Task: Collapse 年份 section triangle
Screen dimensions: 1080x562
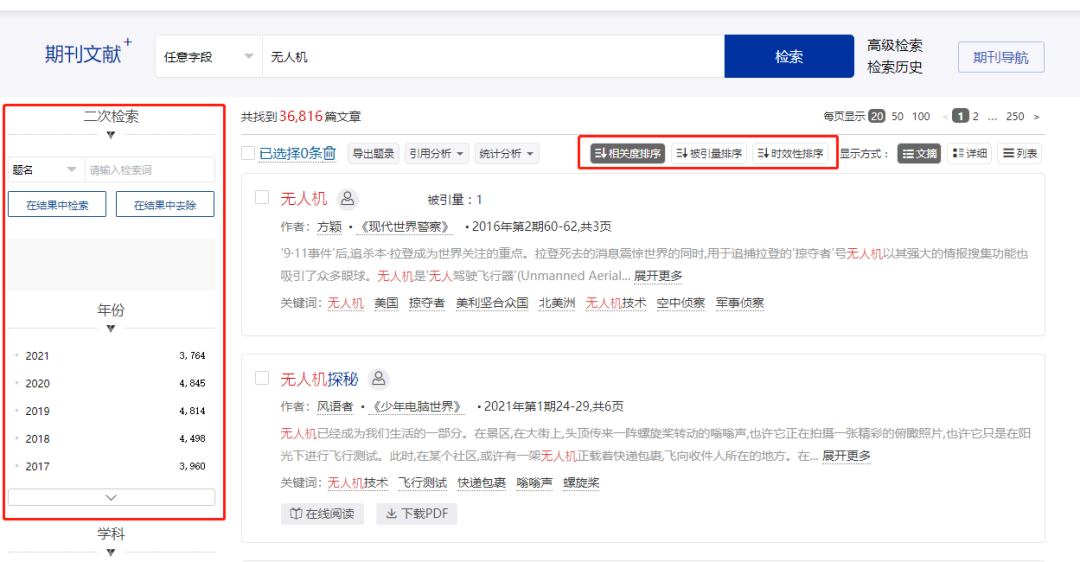Action: tap(111, 329)
